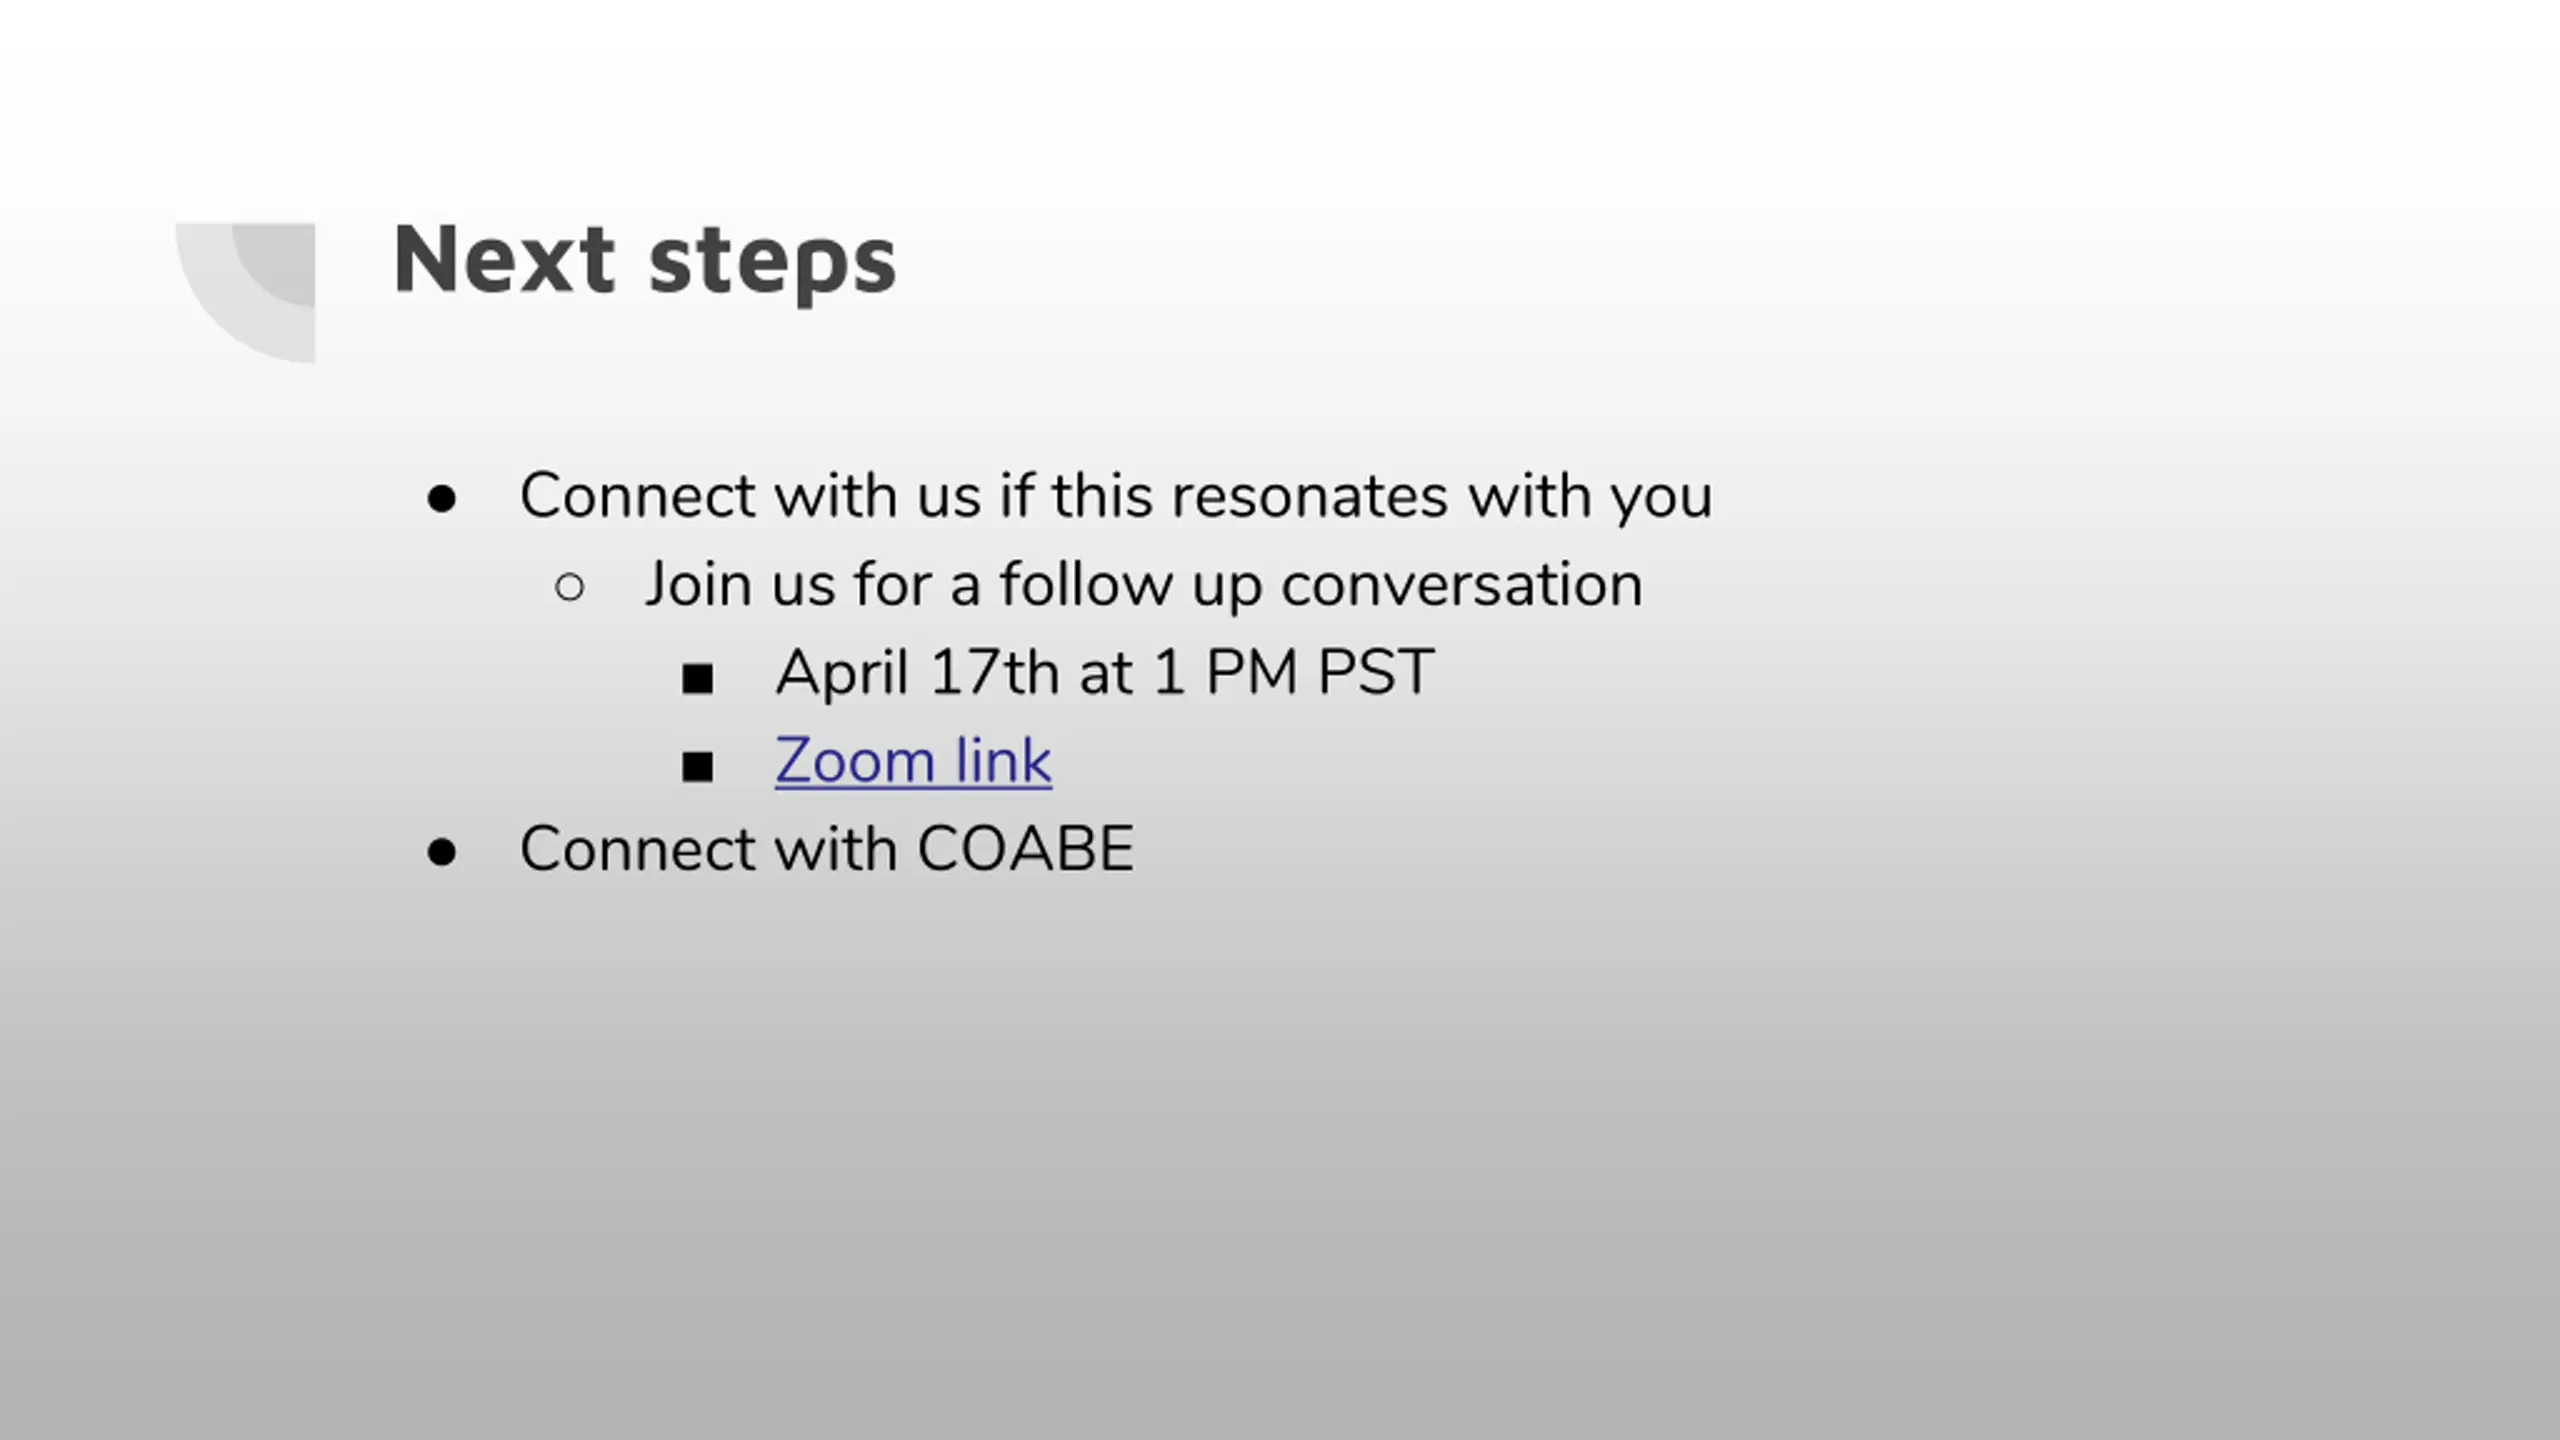Click the round bullet before Connect with COABE
The width and height of the screenshot is (2560, 1440).
coord(441,852)
